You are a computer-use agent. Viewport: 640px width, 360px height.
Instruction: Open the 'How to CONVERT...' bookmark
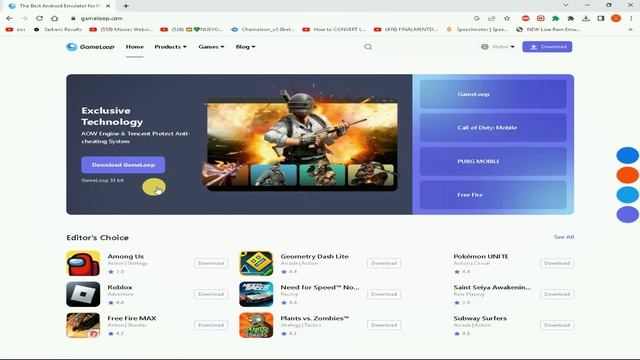click(335, 29)
